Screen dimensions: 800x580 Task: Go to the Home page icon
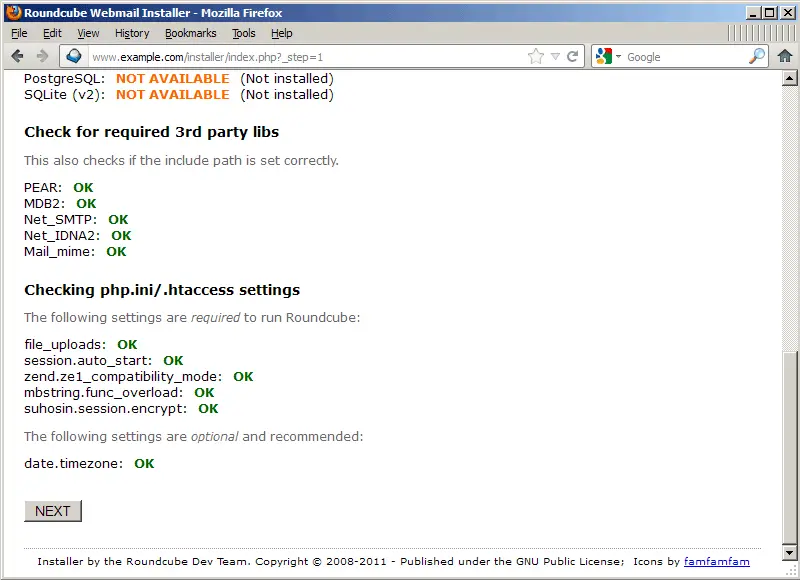point(785,56)
